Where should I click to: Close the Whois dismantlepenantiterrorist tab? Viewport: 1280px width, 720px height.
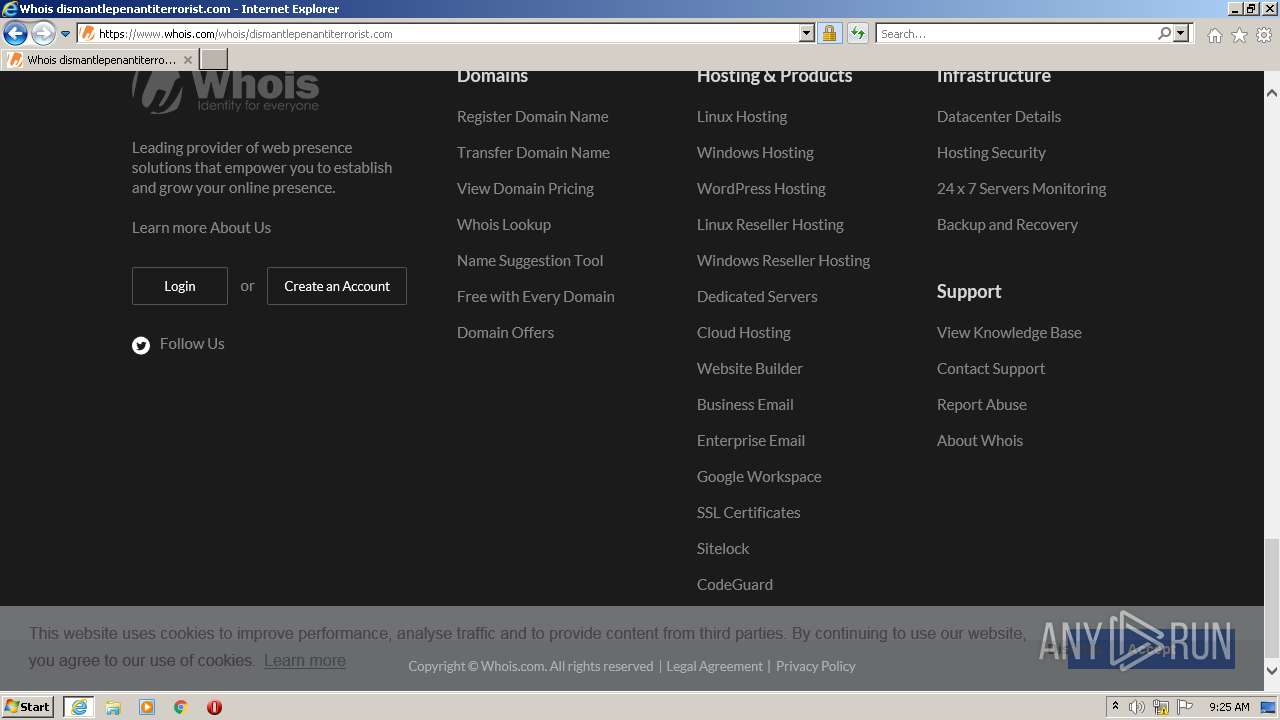(x=187, y=60)
